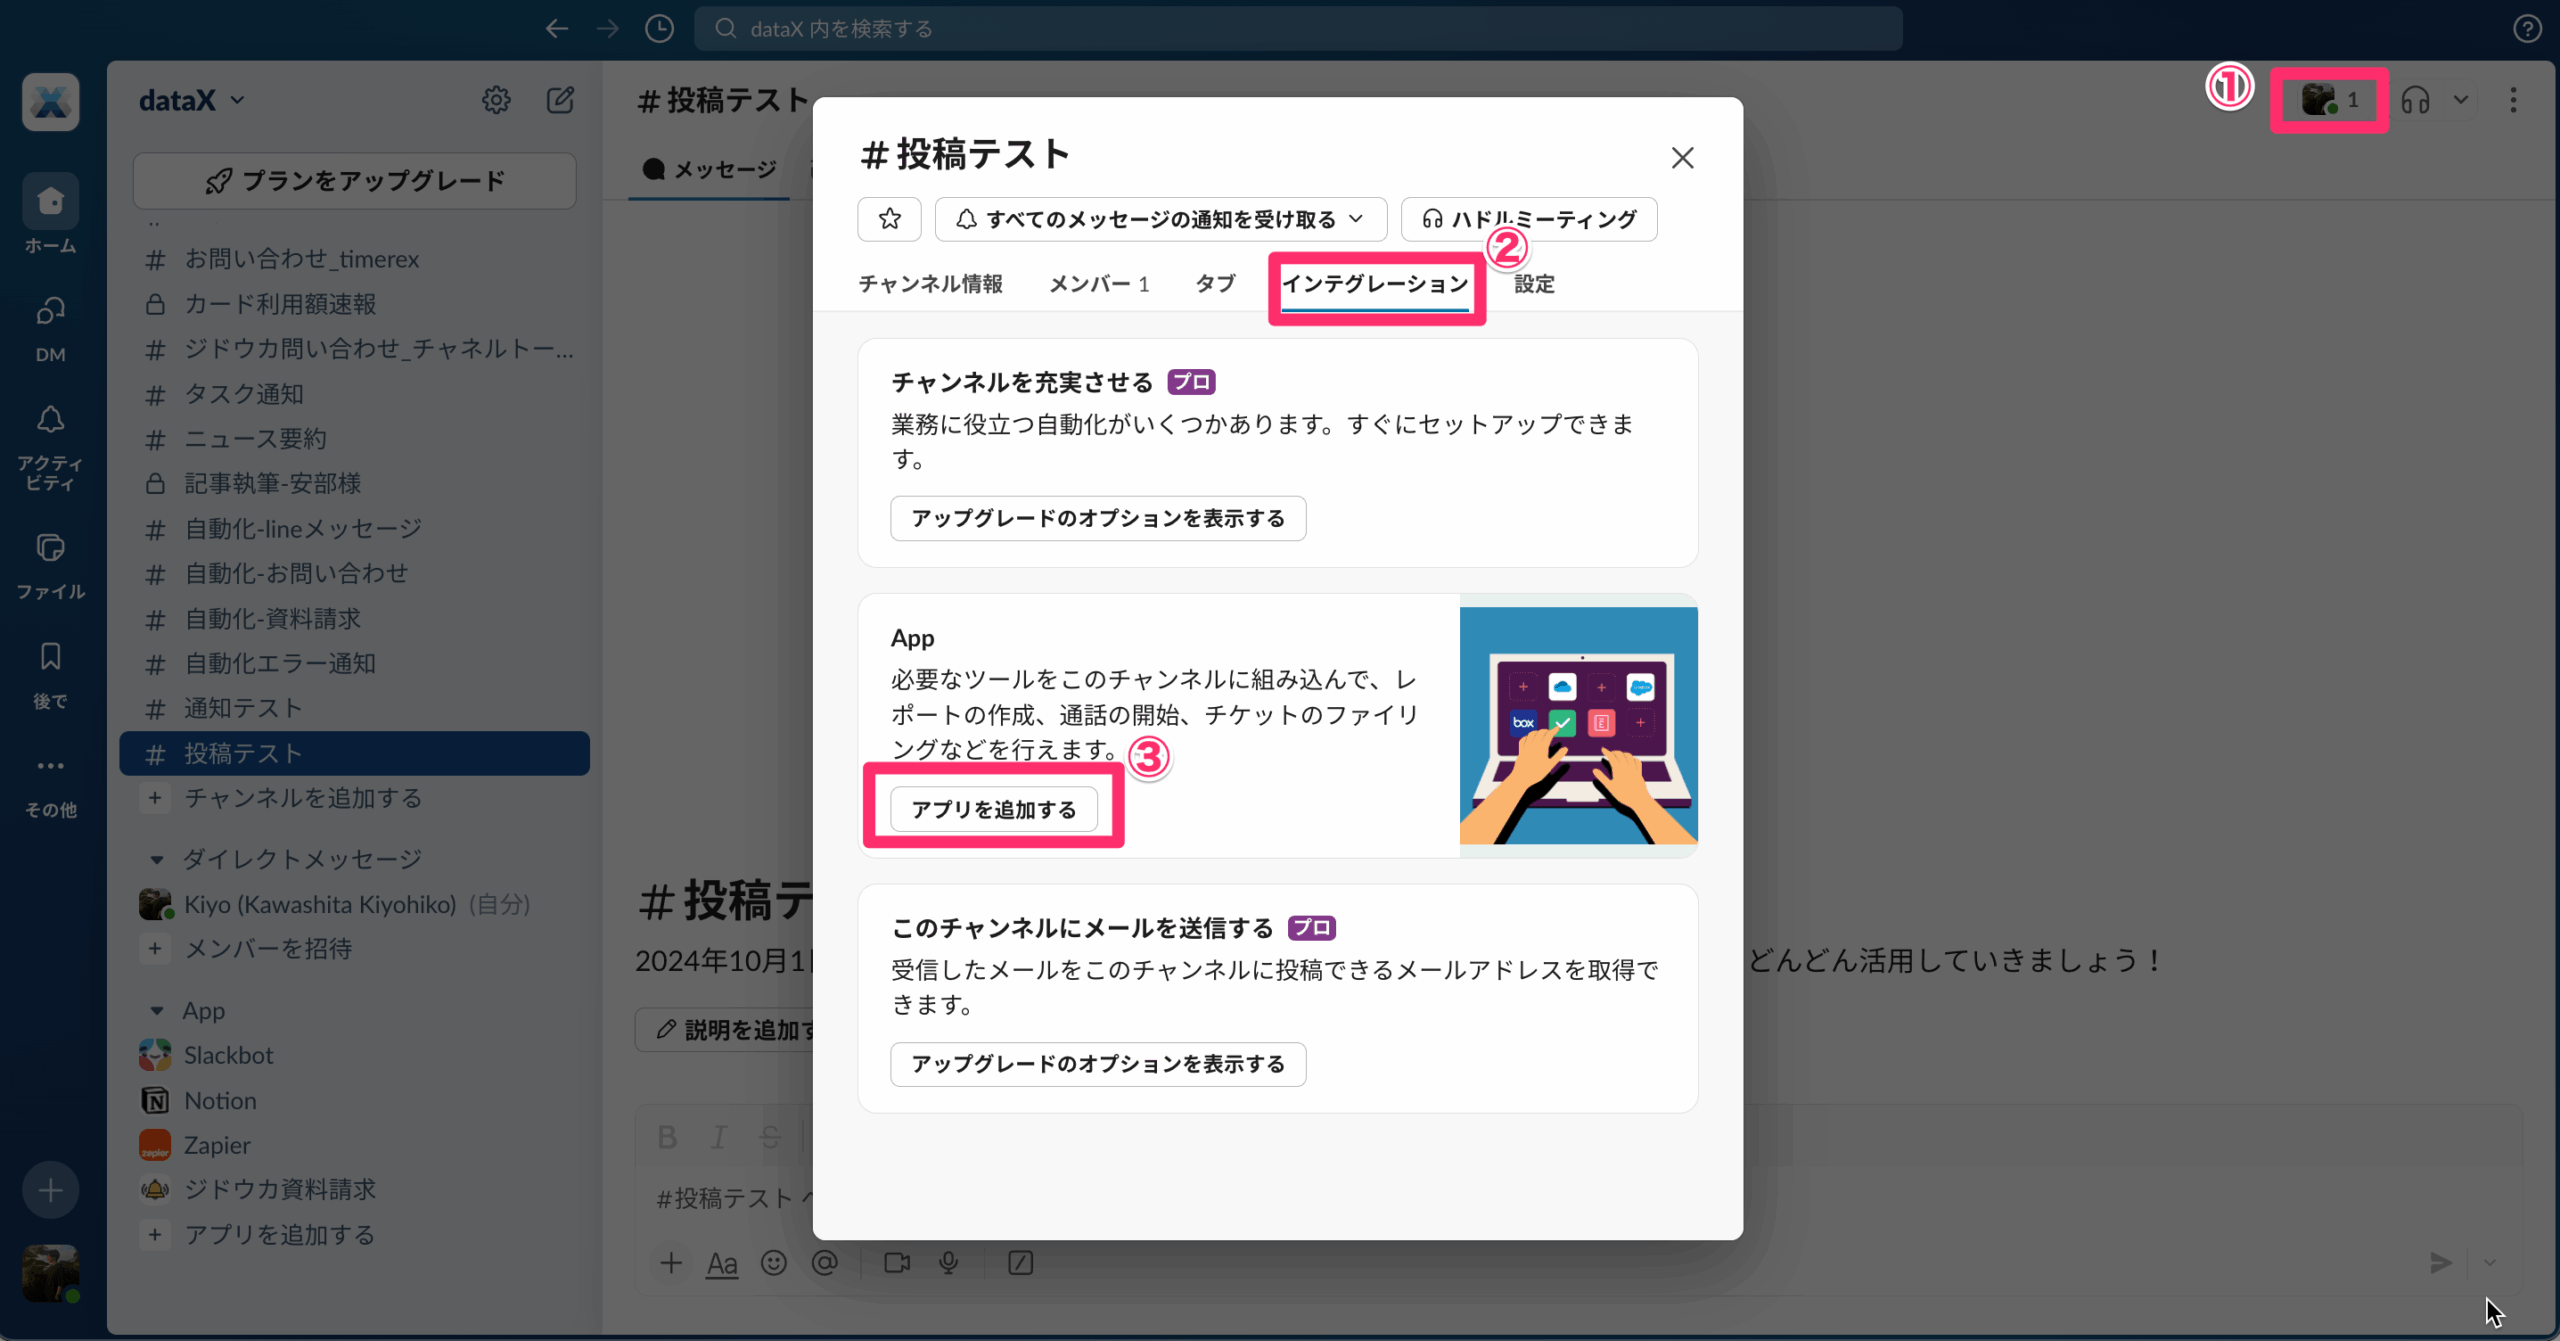2560x1341 pixels.
Task: Open the Notion app in the sidebar
Action: point(355,1100)
